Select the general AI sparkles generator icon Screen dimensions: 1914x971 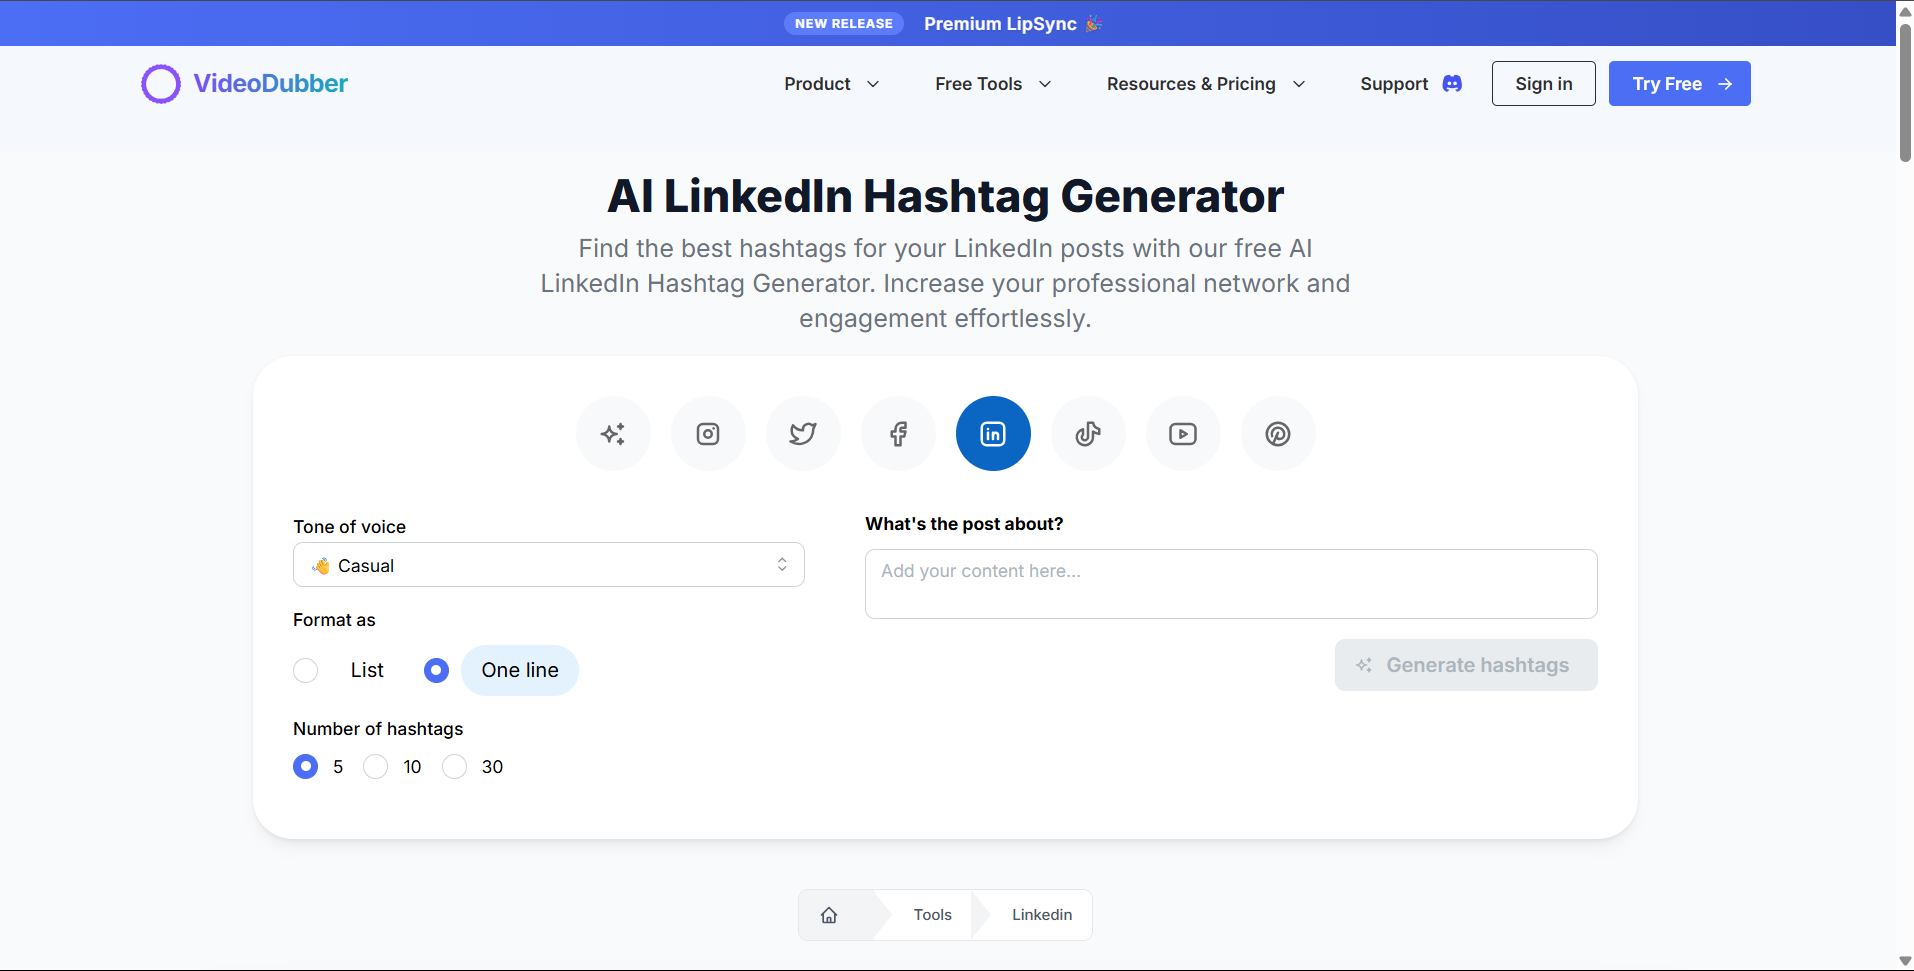coord(613,434)
